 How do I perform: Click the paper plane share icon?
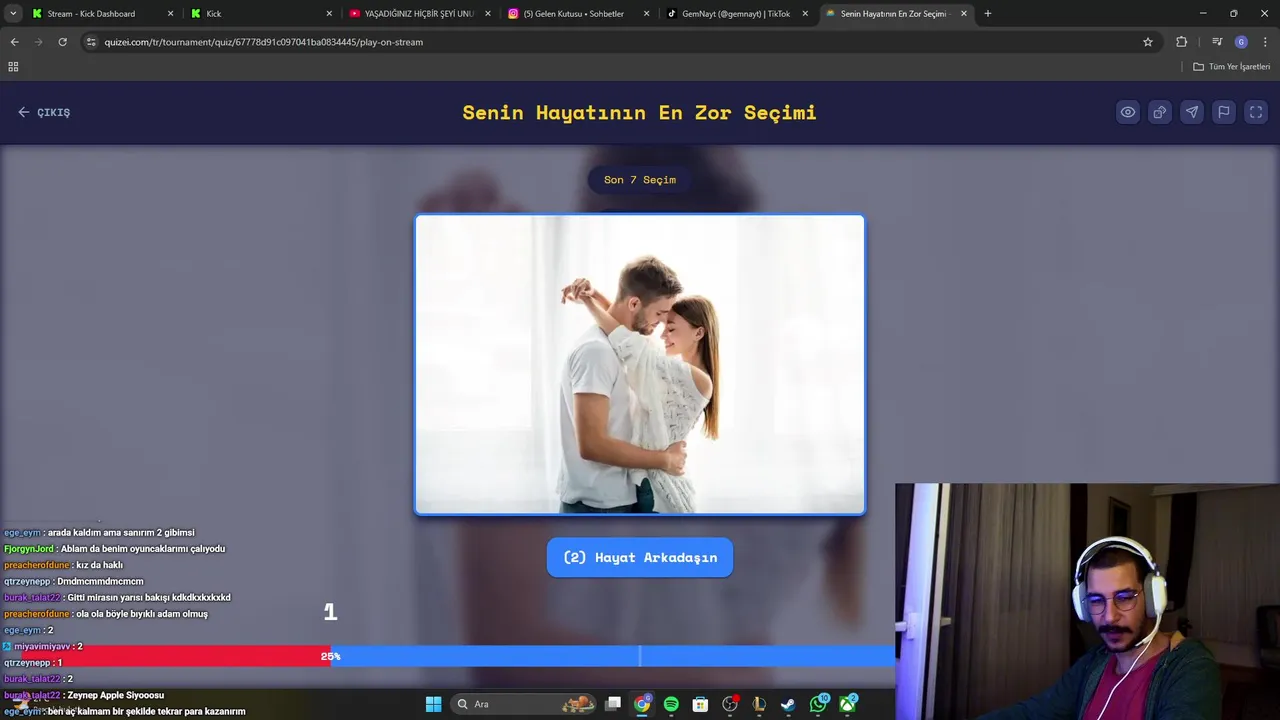1192,112
